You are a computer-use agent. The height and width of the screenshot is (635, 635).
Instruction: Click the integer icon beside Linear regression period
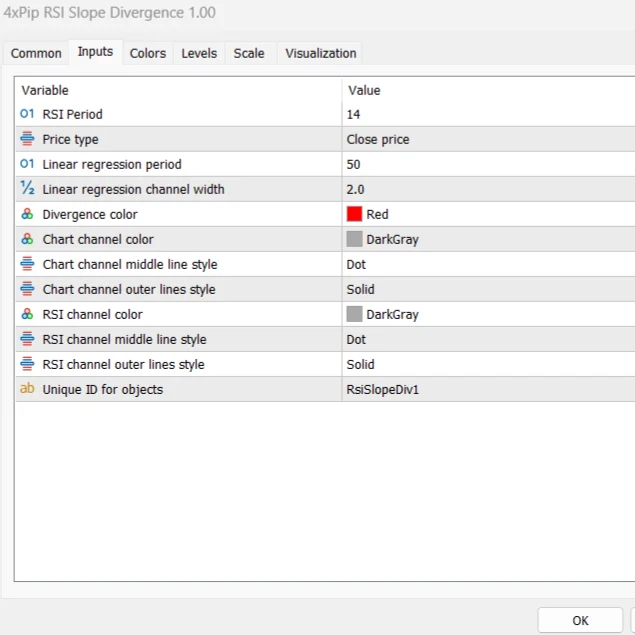point(27,164)
